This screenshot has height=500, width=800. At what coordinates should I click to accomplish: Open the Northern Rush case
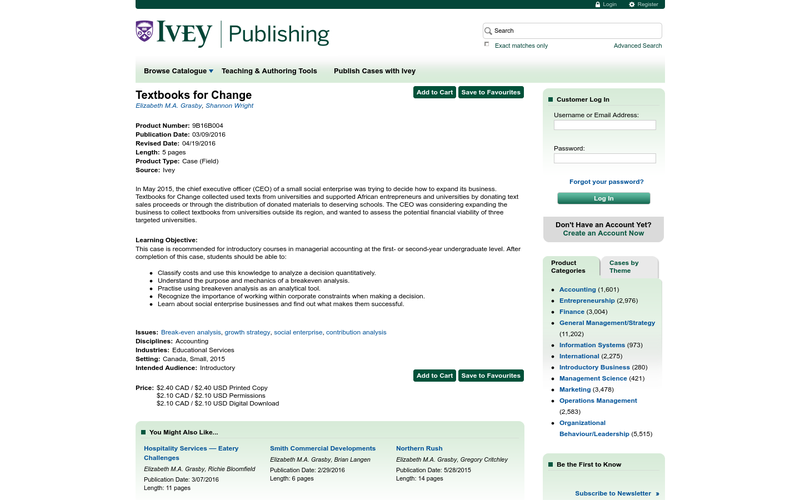coord(419,448)
